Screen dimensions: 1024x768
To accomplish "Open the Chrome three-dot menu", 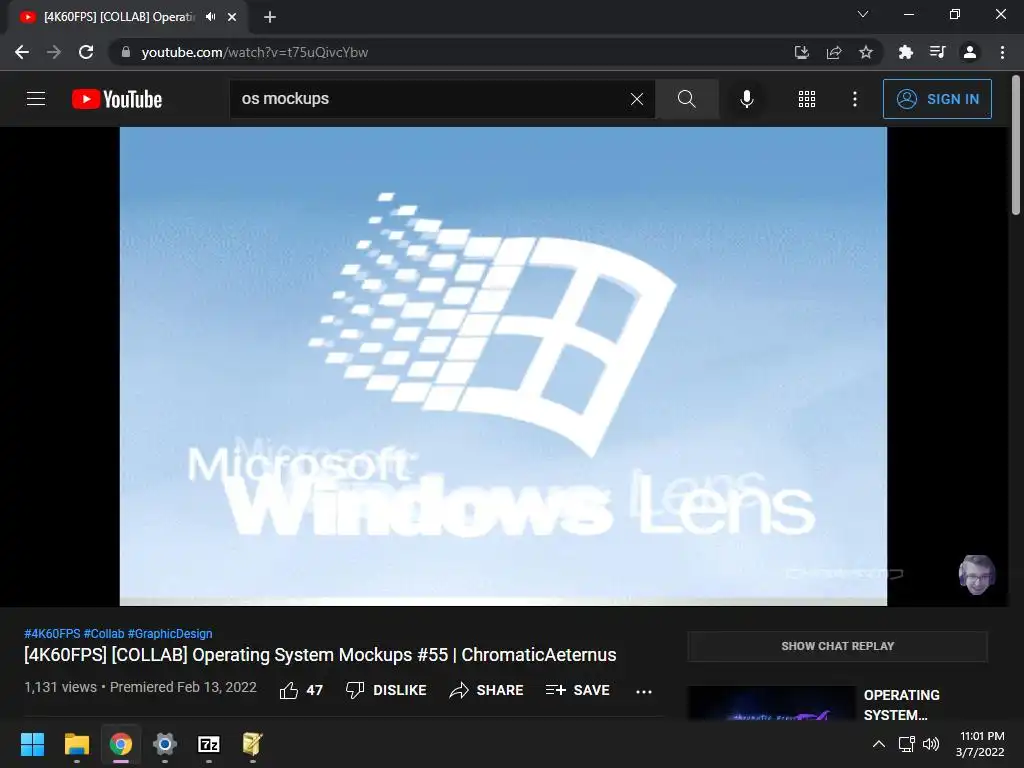I will (x=1002, y=52).
